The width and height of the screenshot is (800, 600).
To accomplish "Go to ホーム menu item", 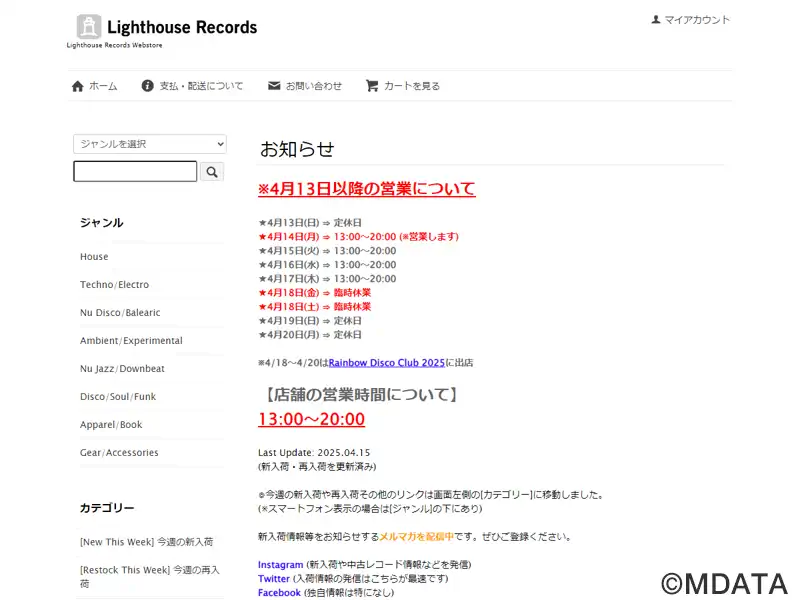I will [103, 86].
